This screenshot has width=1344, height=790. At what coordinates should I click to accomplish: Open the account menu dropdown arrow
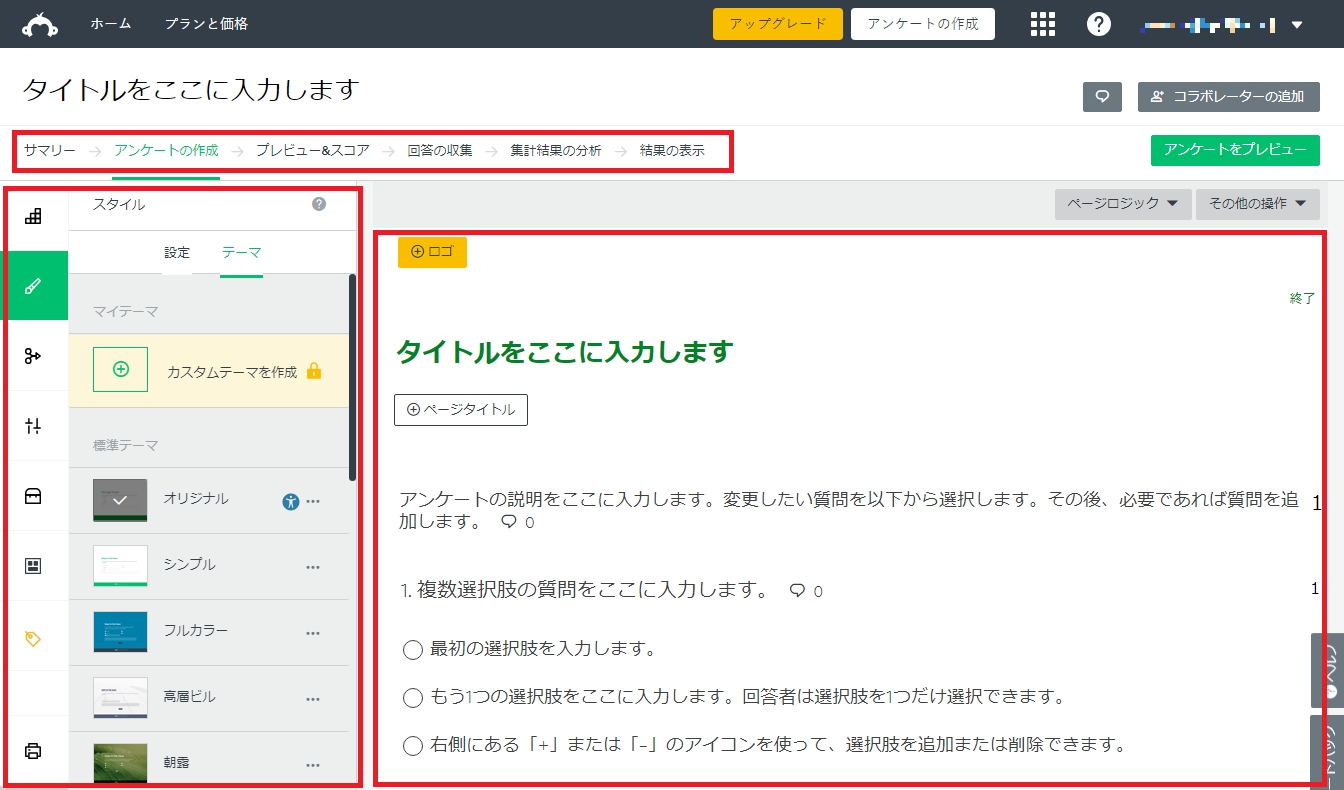click(x=1297, y=25)
